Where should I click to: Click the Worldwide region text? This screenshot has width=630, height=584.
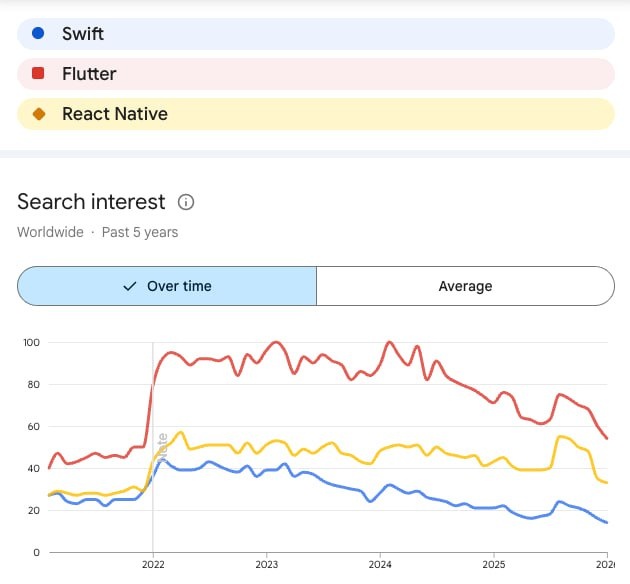pos(50,232)
